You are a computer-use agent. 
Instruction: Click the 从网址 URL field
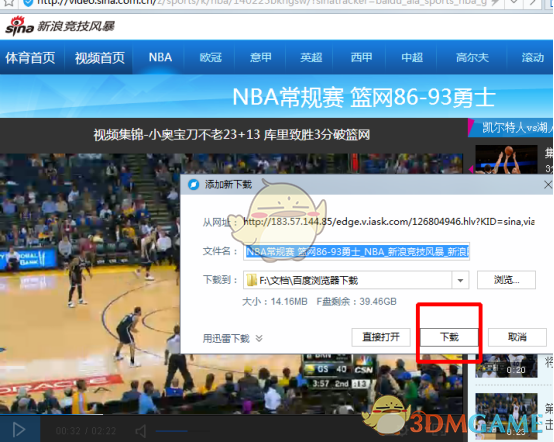click(389, 222)
